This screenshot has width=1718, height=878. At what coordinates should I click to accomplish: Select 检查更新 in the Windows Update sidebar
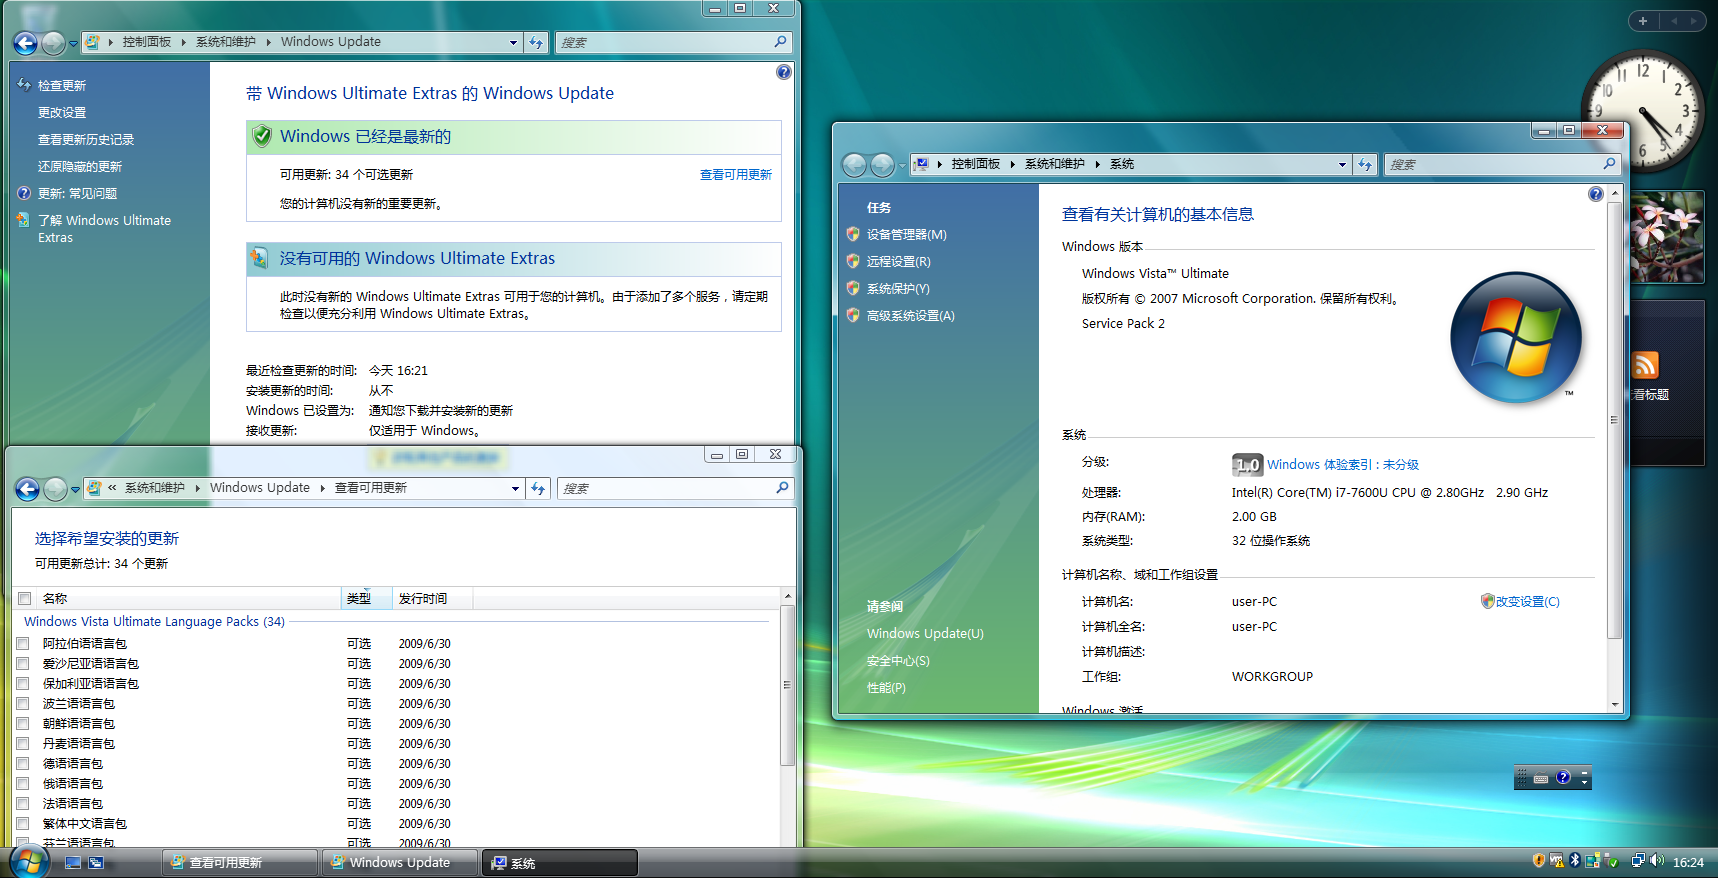pyautogui.click(x=62, y=86)
